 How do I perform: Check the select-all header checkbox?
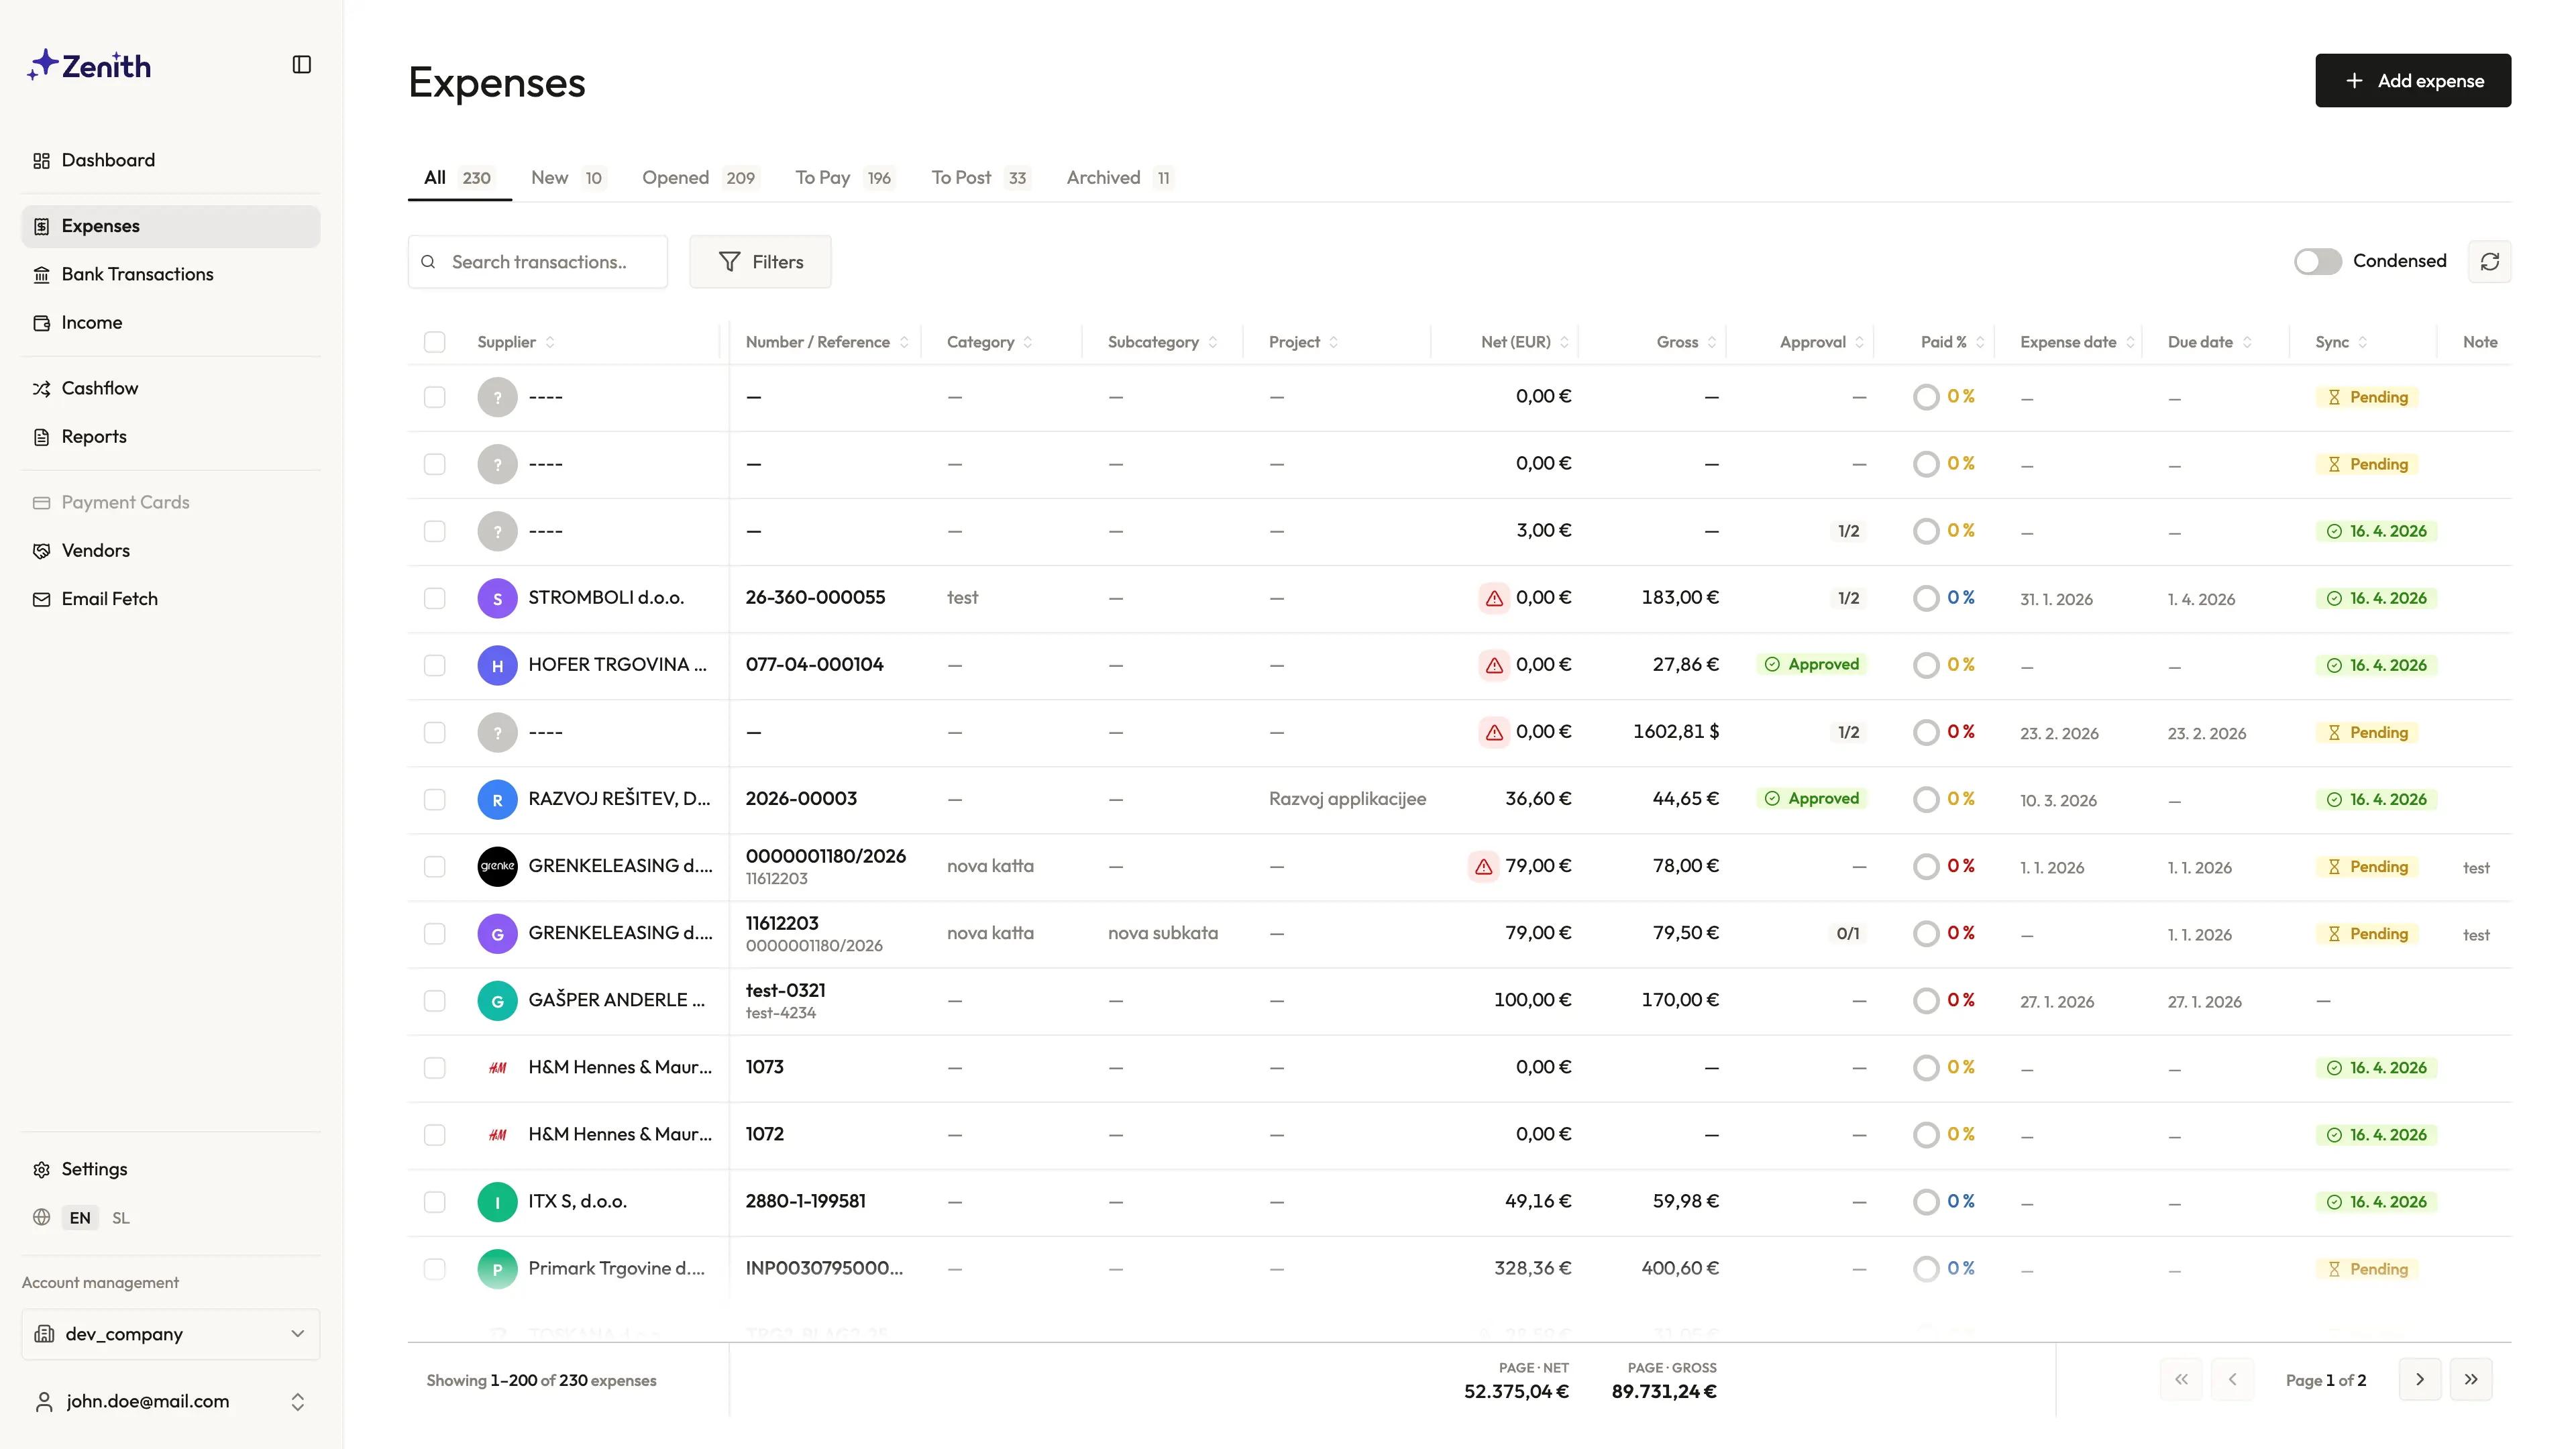pyautogui.click(x=434, y=342)
